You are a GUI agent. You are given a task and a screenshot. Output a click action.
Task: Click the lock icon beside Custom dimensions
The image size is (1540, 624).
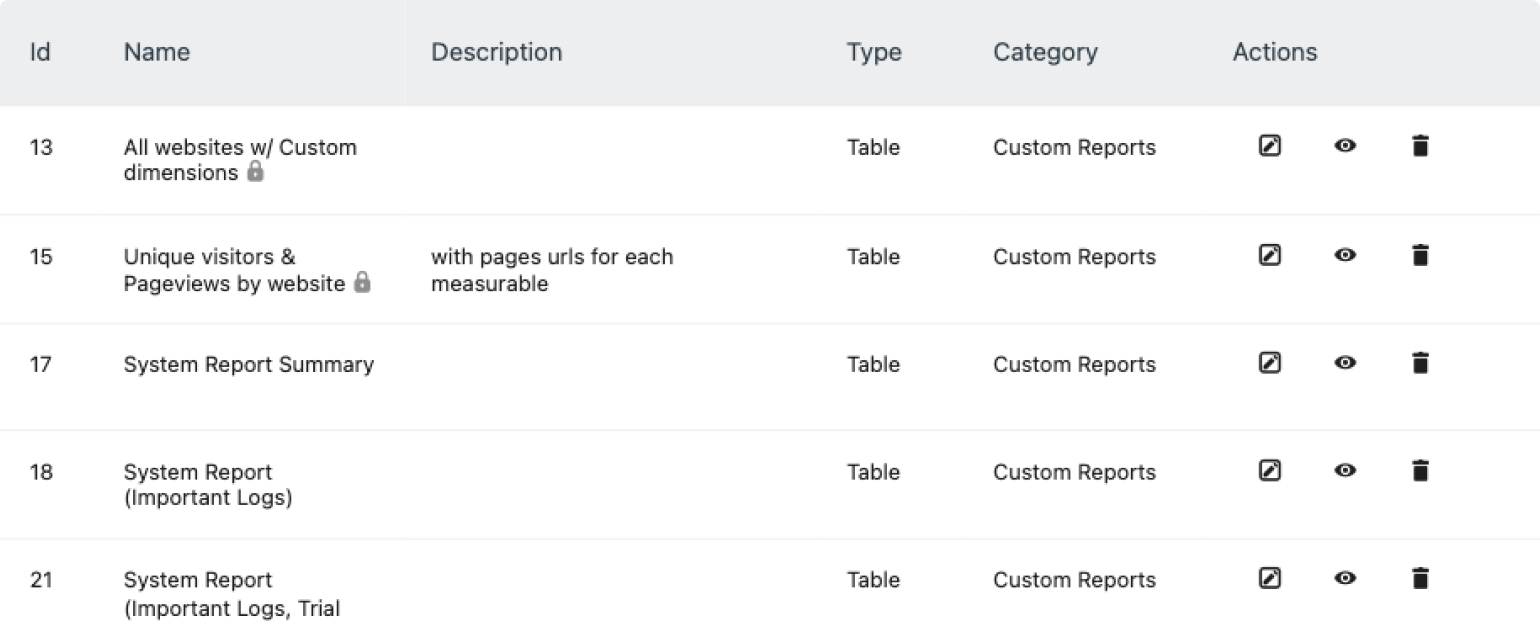pos(255,172)
